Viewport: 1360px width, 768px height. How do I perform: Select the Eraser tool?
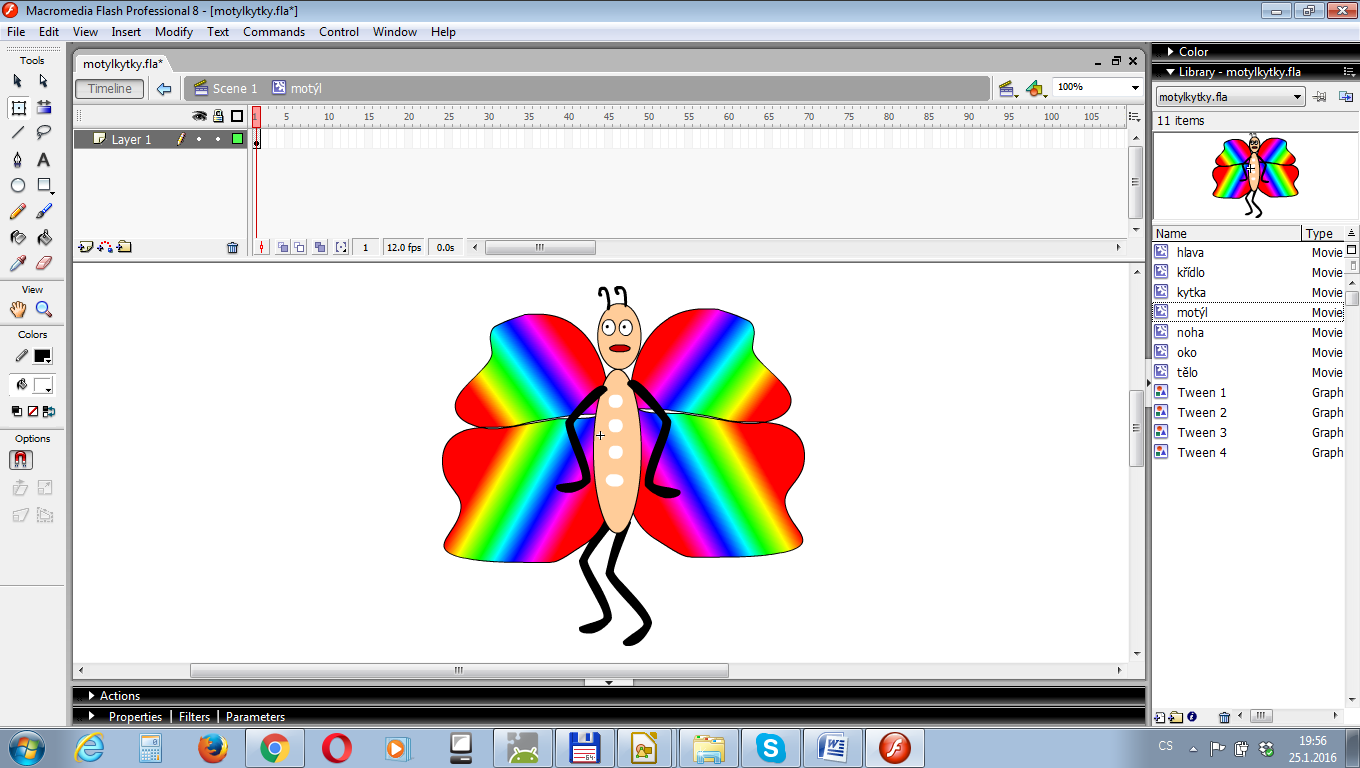click(44, 263)
